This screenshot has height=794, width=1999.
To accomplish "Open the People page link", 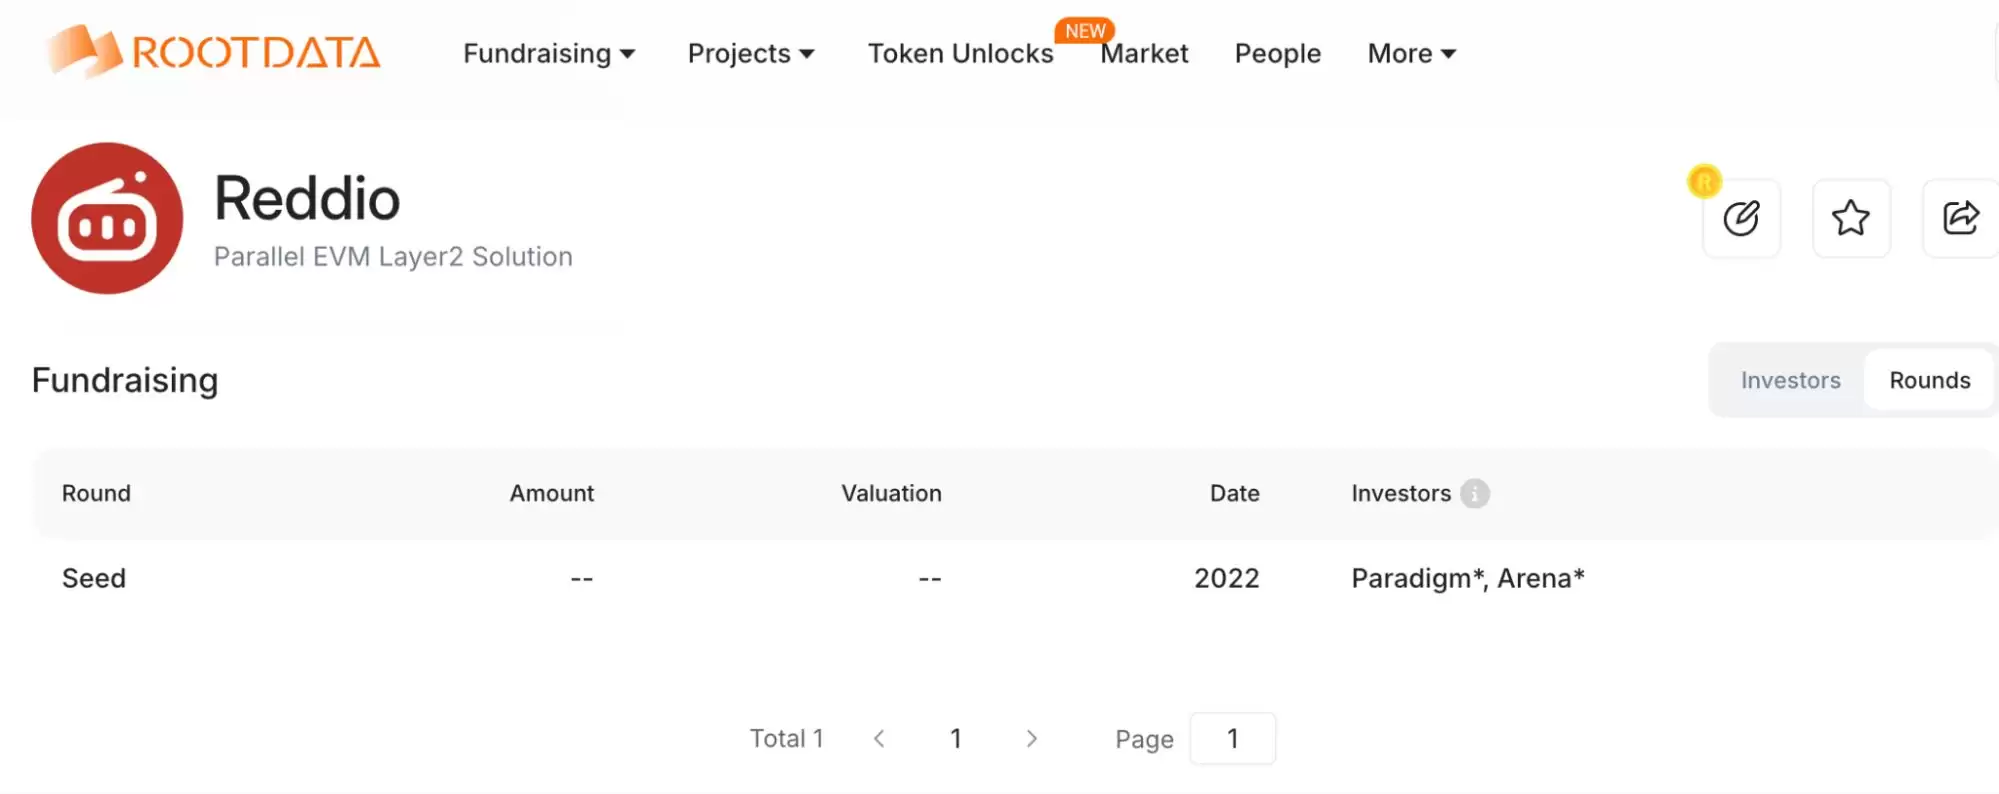I will (x=1277, y=54).
